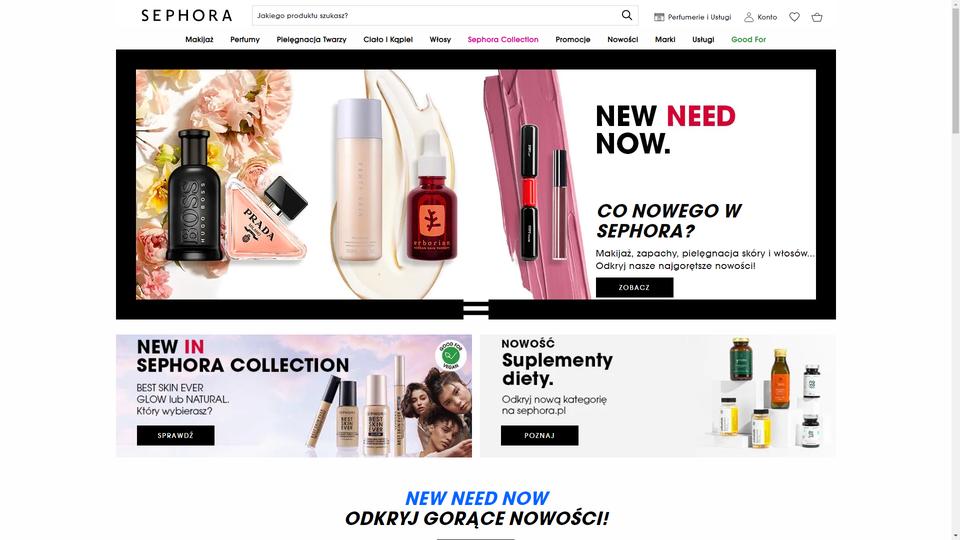Click the Perfumerie i Usługi store icon

pyautogui.click(x=659, y=17)
